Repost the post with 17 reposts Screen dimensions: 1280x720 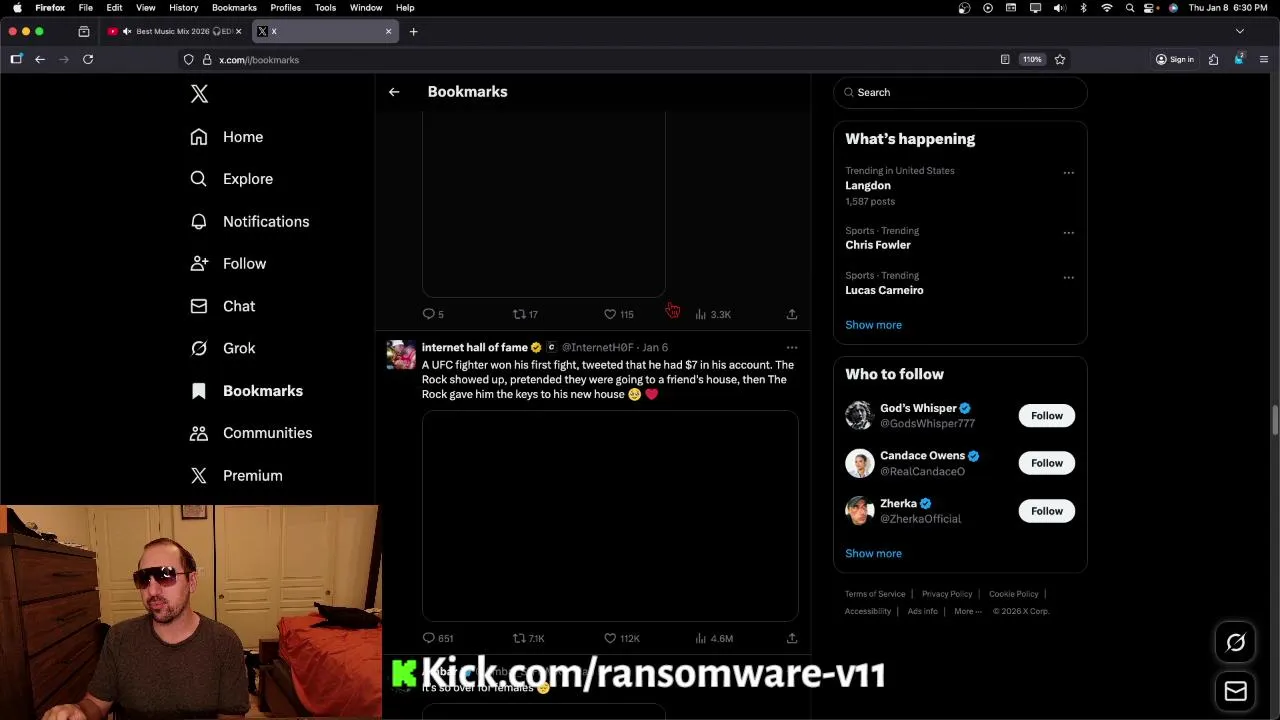point(525,314)
